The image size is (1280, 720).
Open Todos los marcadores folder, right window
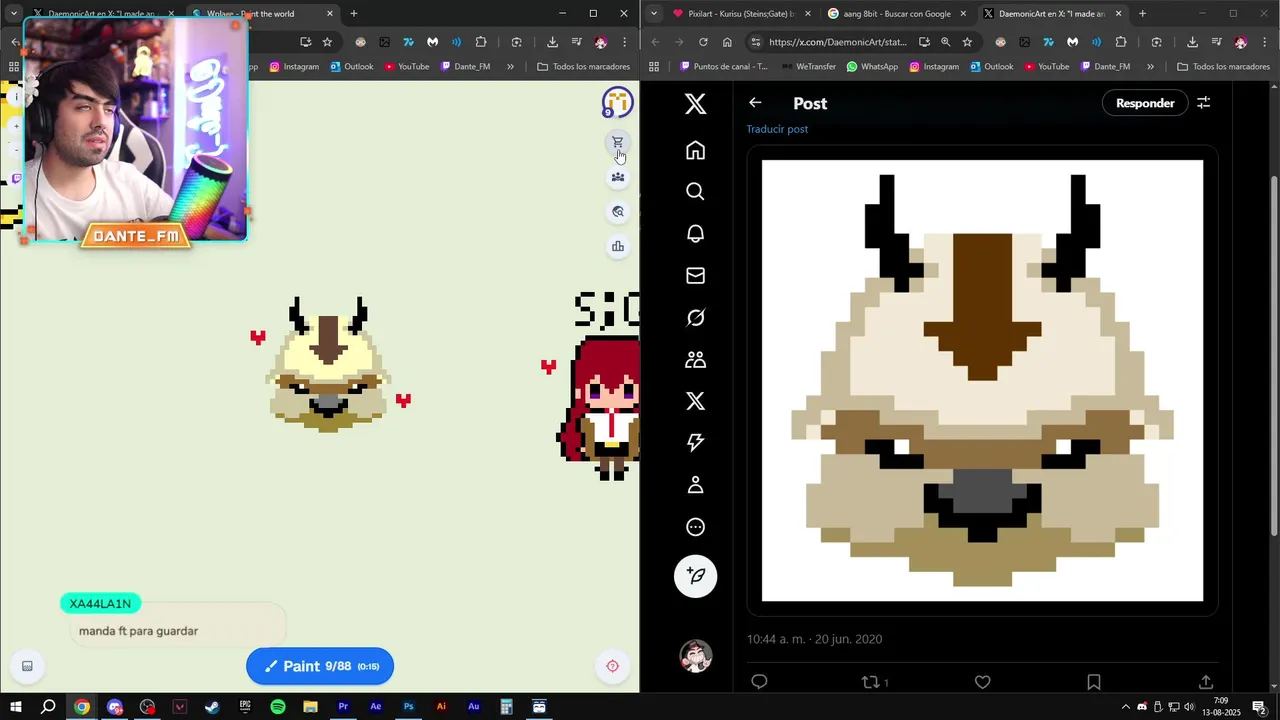coord(1223,67)
